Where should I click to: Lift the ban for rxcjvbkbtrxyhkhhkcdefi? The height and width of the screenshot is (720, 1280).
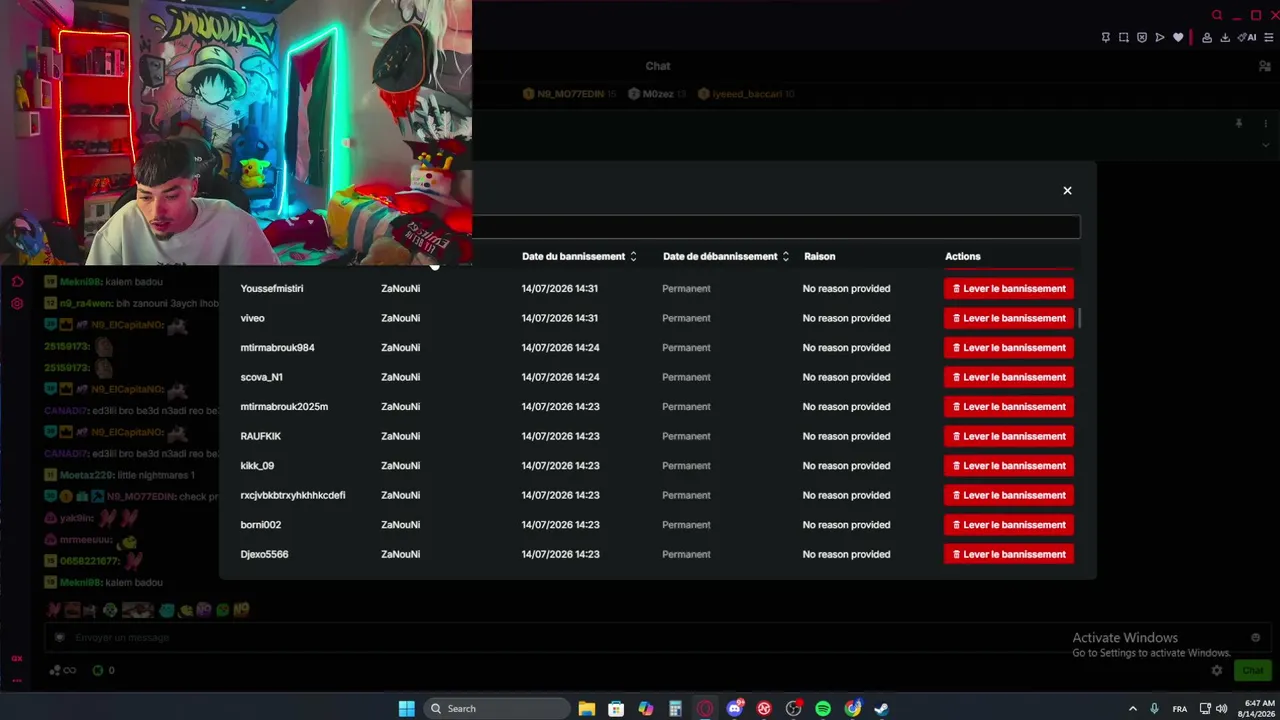[x=1009, y=495]
